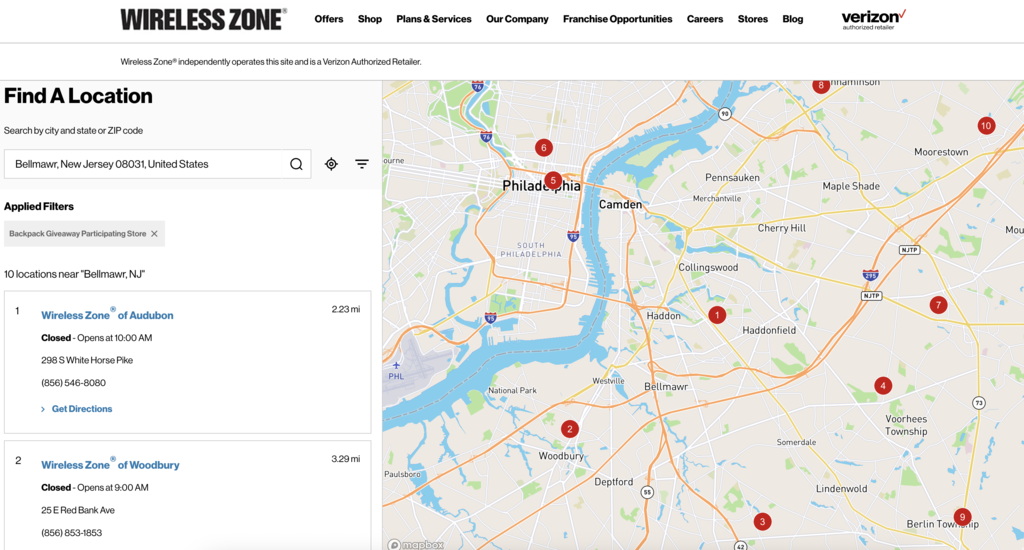This screenshot has width=1024, height=550.
Task: Open Our Company menu
Action: point(517,19)
